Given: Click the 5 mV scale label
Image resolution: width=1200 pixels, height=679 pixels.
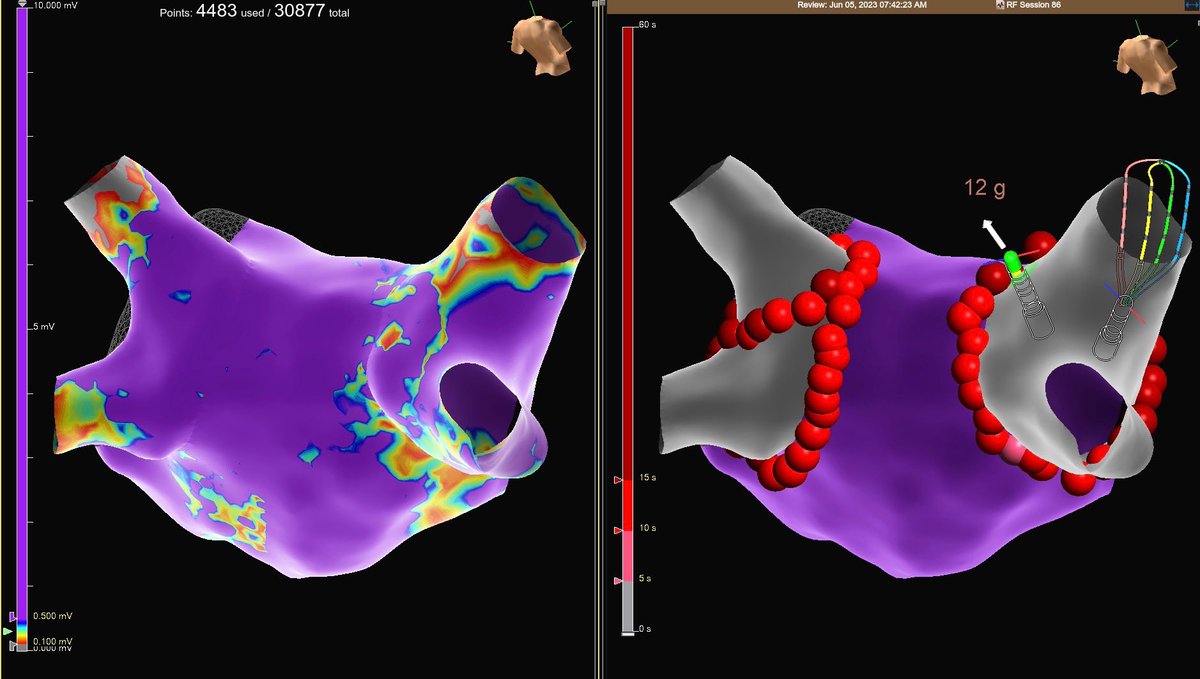Looking at the screenshot, I should 44,326.
